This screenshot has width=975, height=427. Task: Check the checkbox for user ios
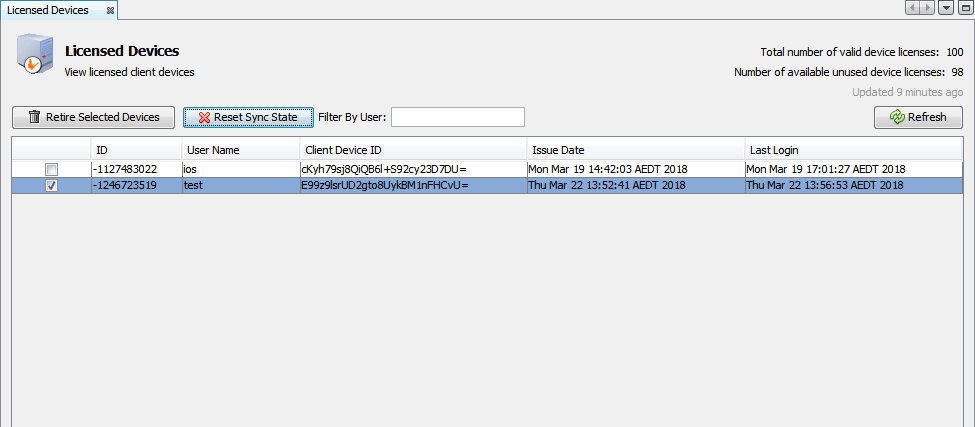pyautogui.click(x=51, y=169)
